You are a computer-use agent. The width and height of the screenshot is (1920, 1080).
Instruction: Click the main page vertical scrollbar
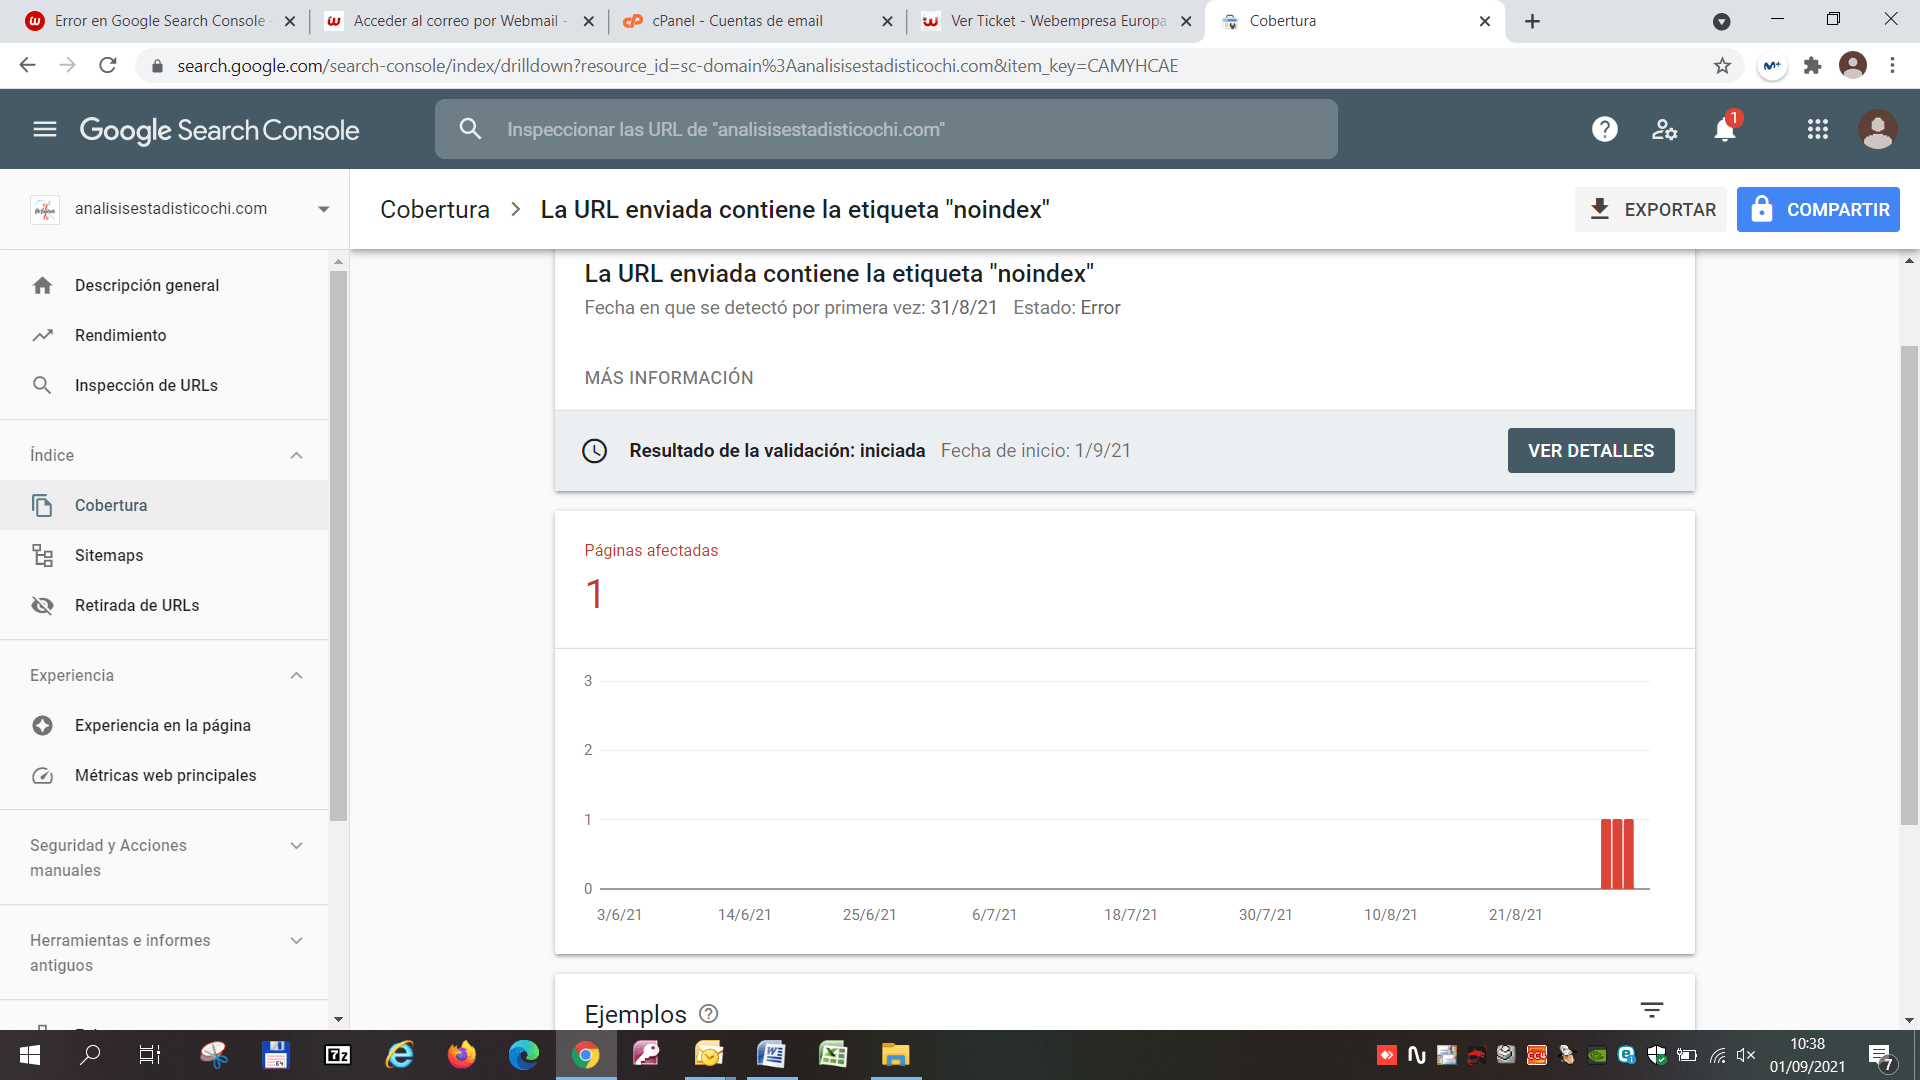click(x=1909, y=585)
